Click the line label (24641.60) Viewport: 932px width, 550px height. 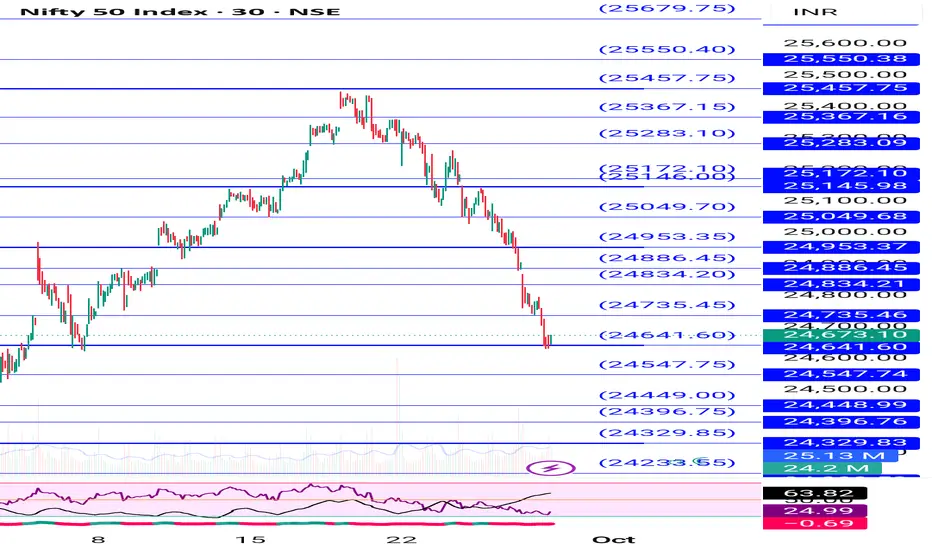click(667, 335)
